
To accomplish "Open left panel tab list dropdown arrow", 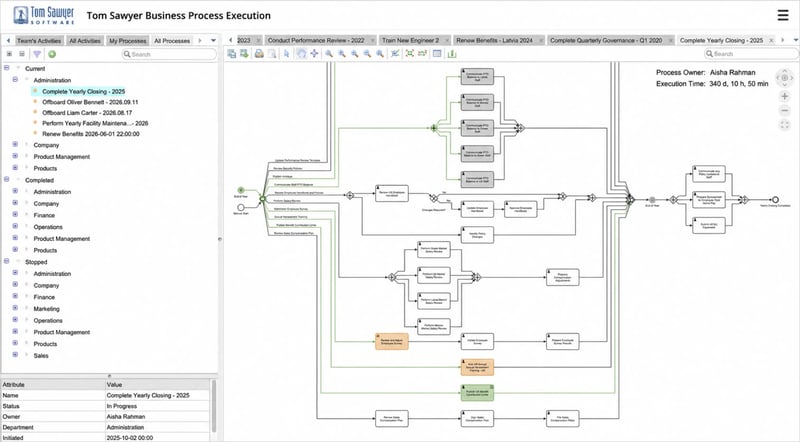I will 213,40.
